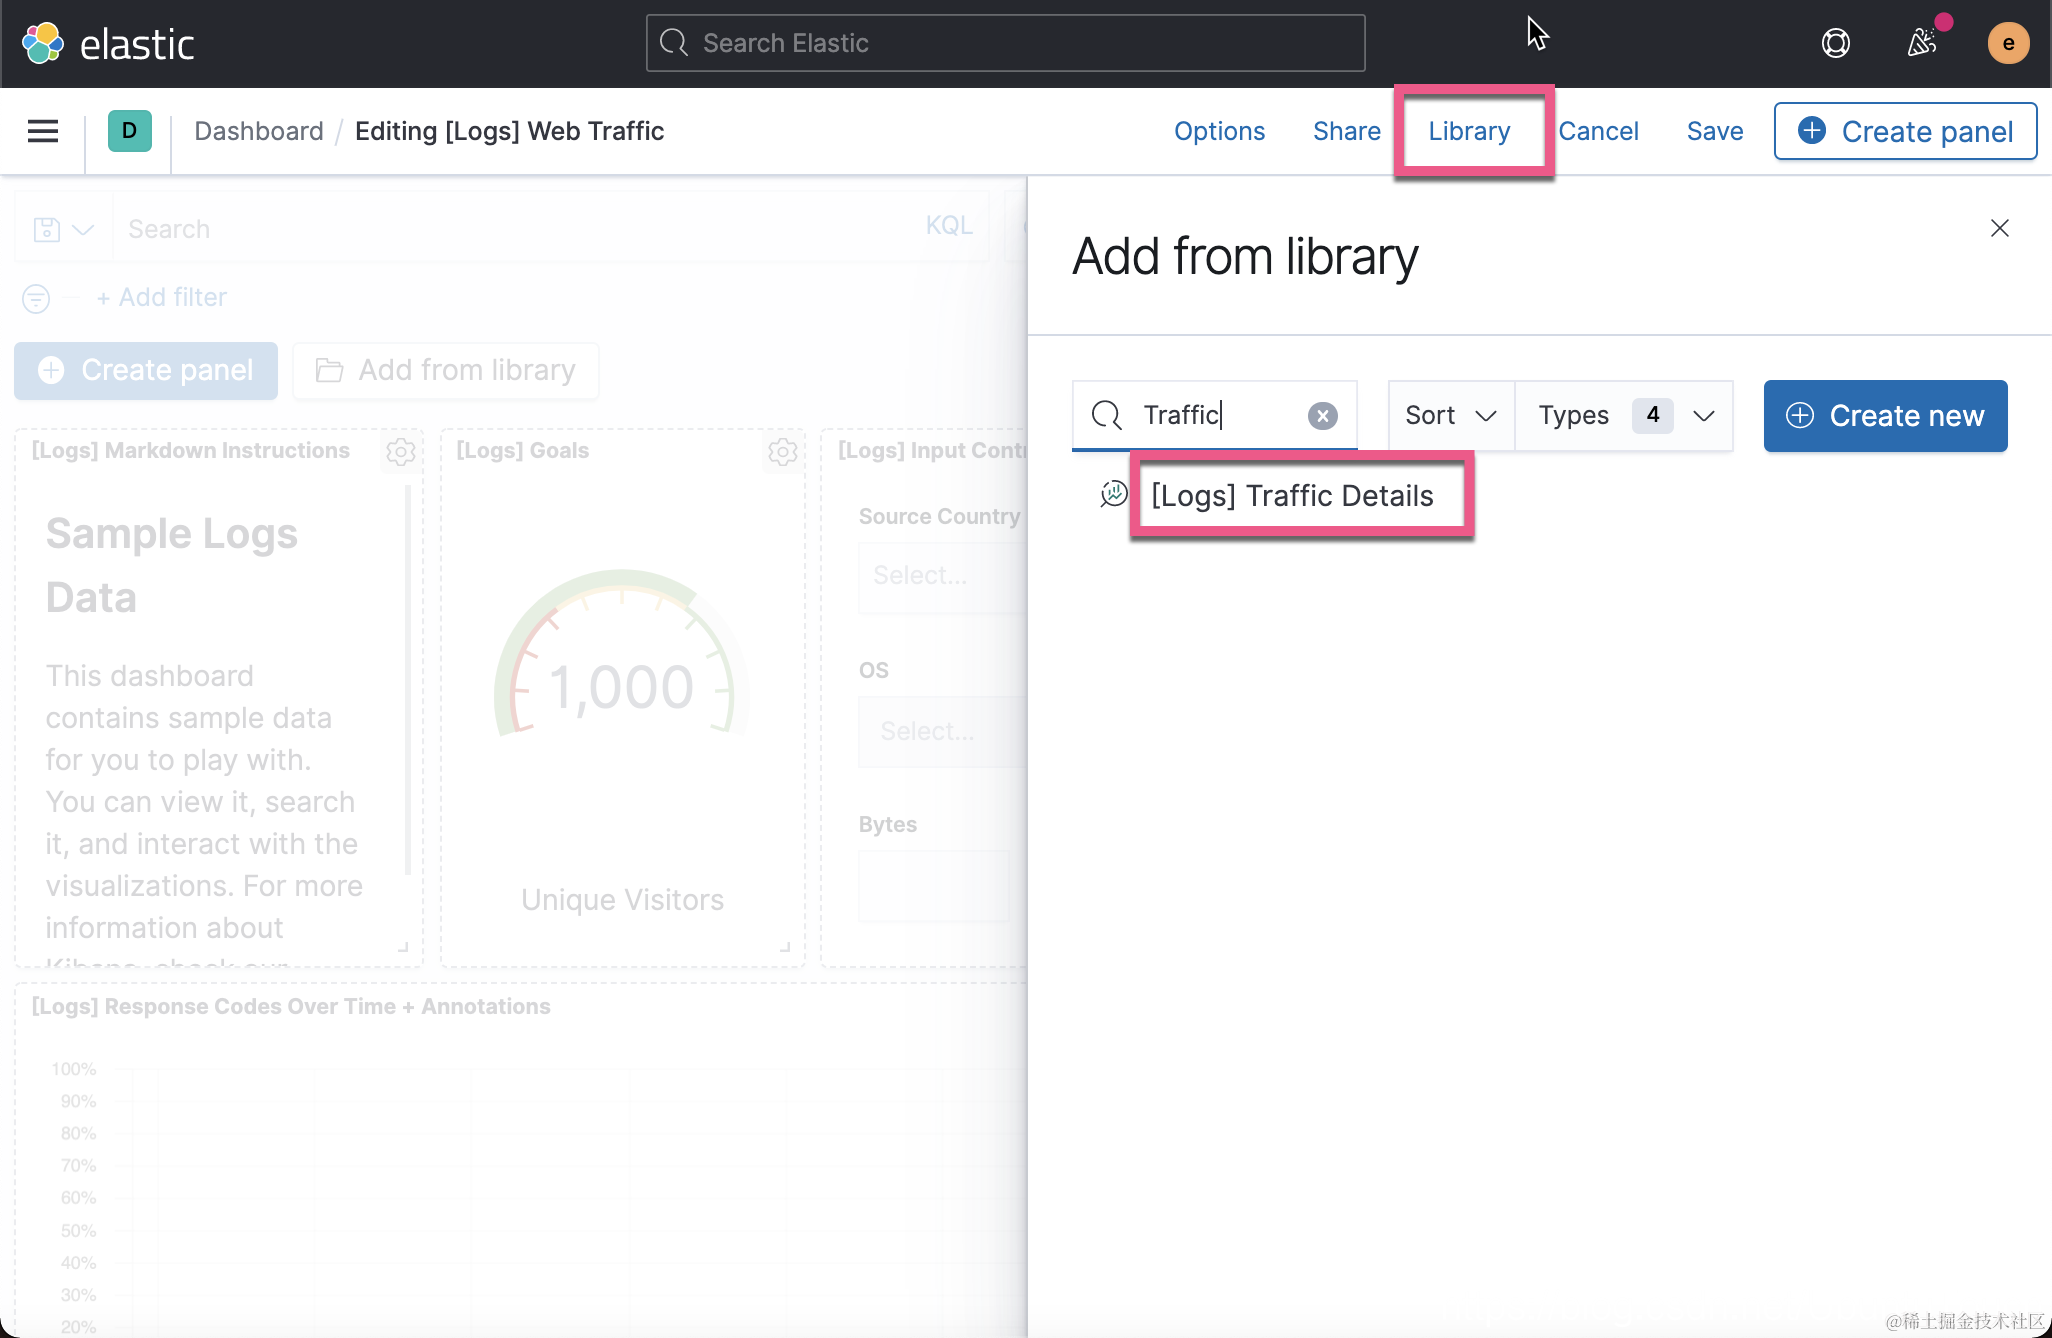Expand the Types filter dropdown
2052x1338 pixels.
1624,416
